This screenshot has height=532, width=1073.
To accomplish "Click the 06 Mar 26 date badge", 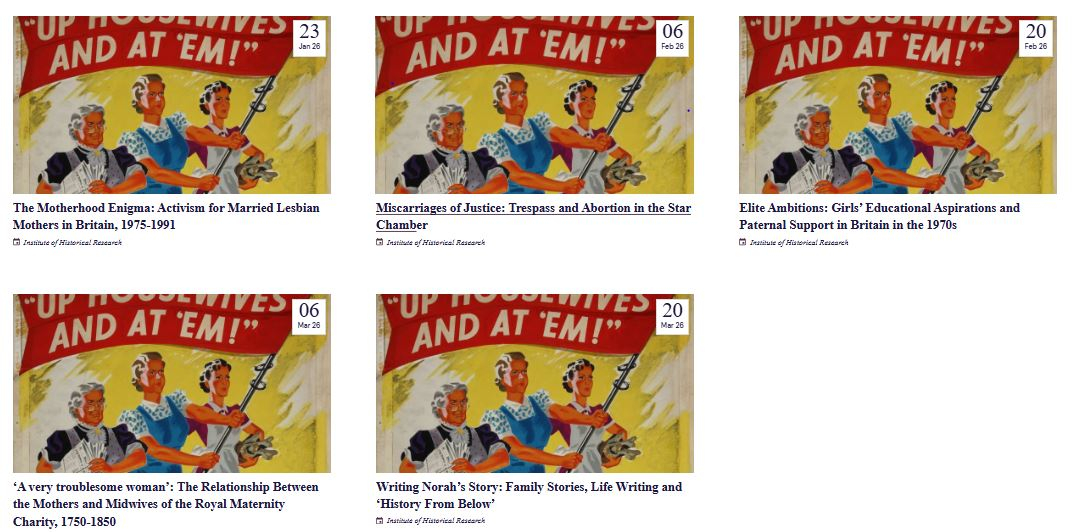I will click(309, 316).
